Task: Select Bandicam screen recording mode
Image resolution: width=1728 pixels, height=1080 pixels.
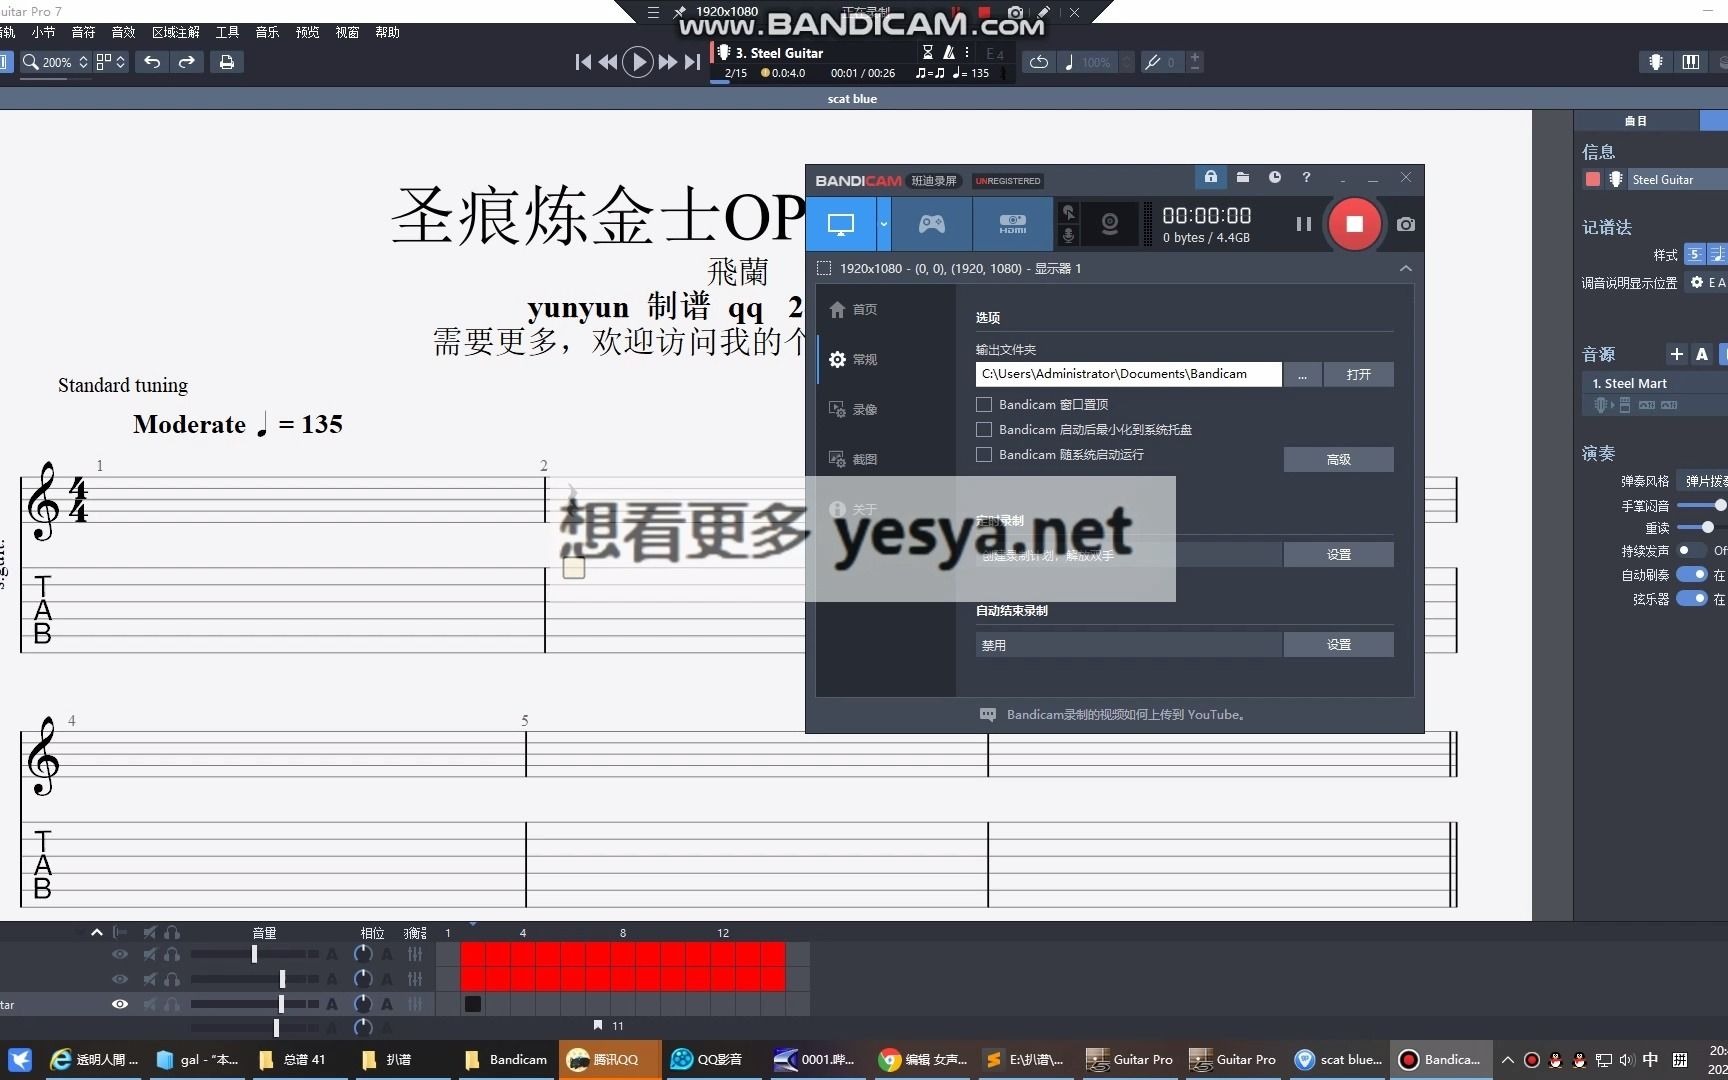Action: 841,224
